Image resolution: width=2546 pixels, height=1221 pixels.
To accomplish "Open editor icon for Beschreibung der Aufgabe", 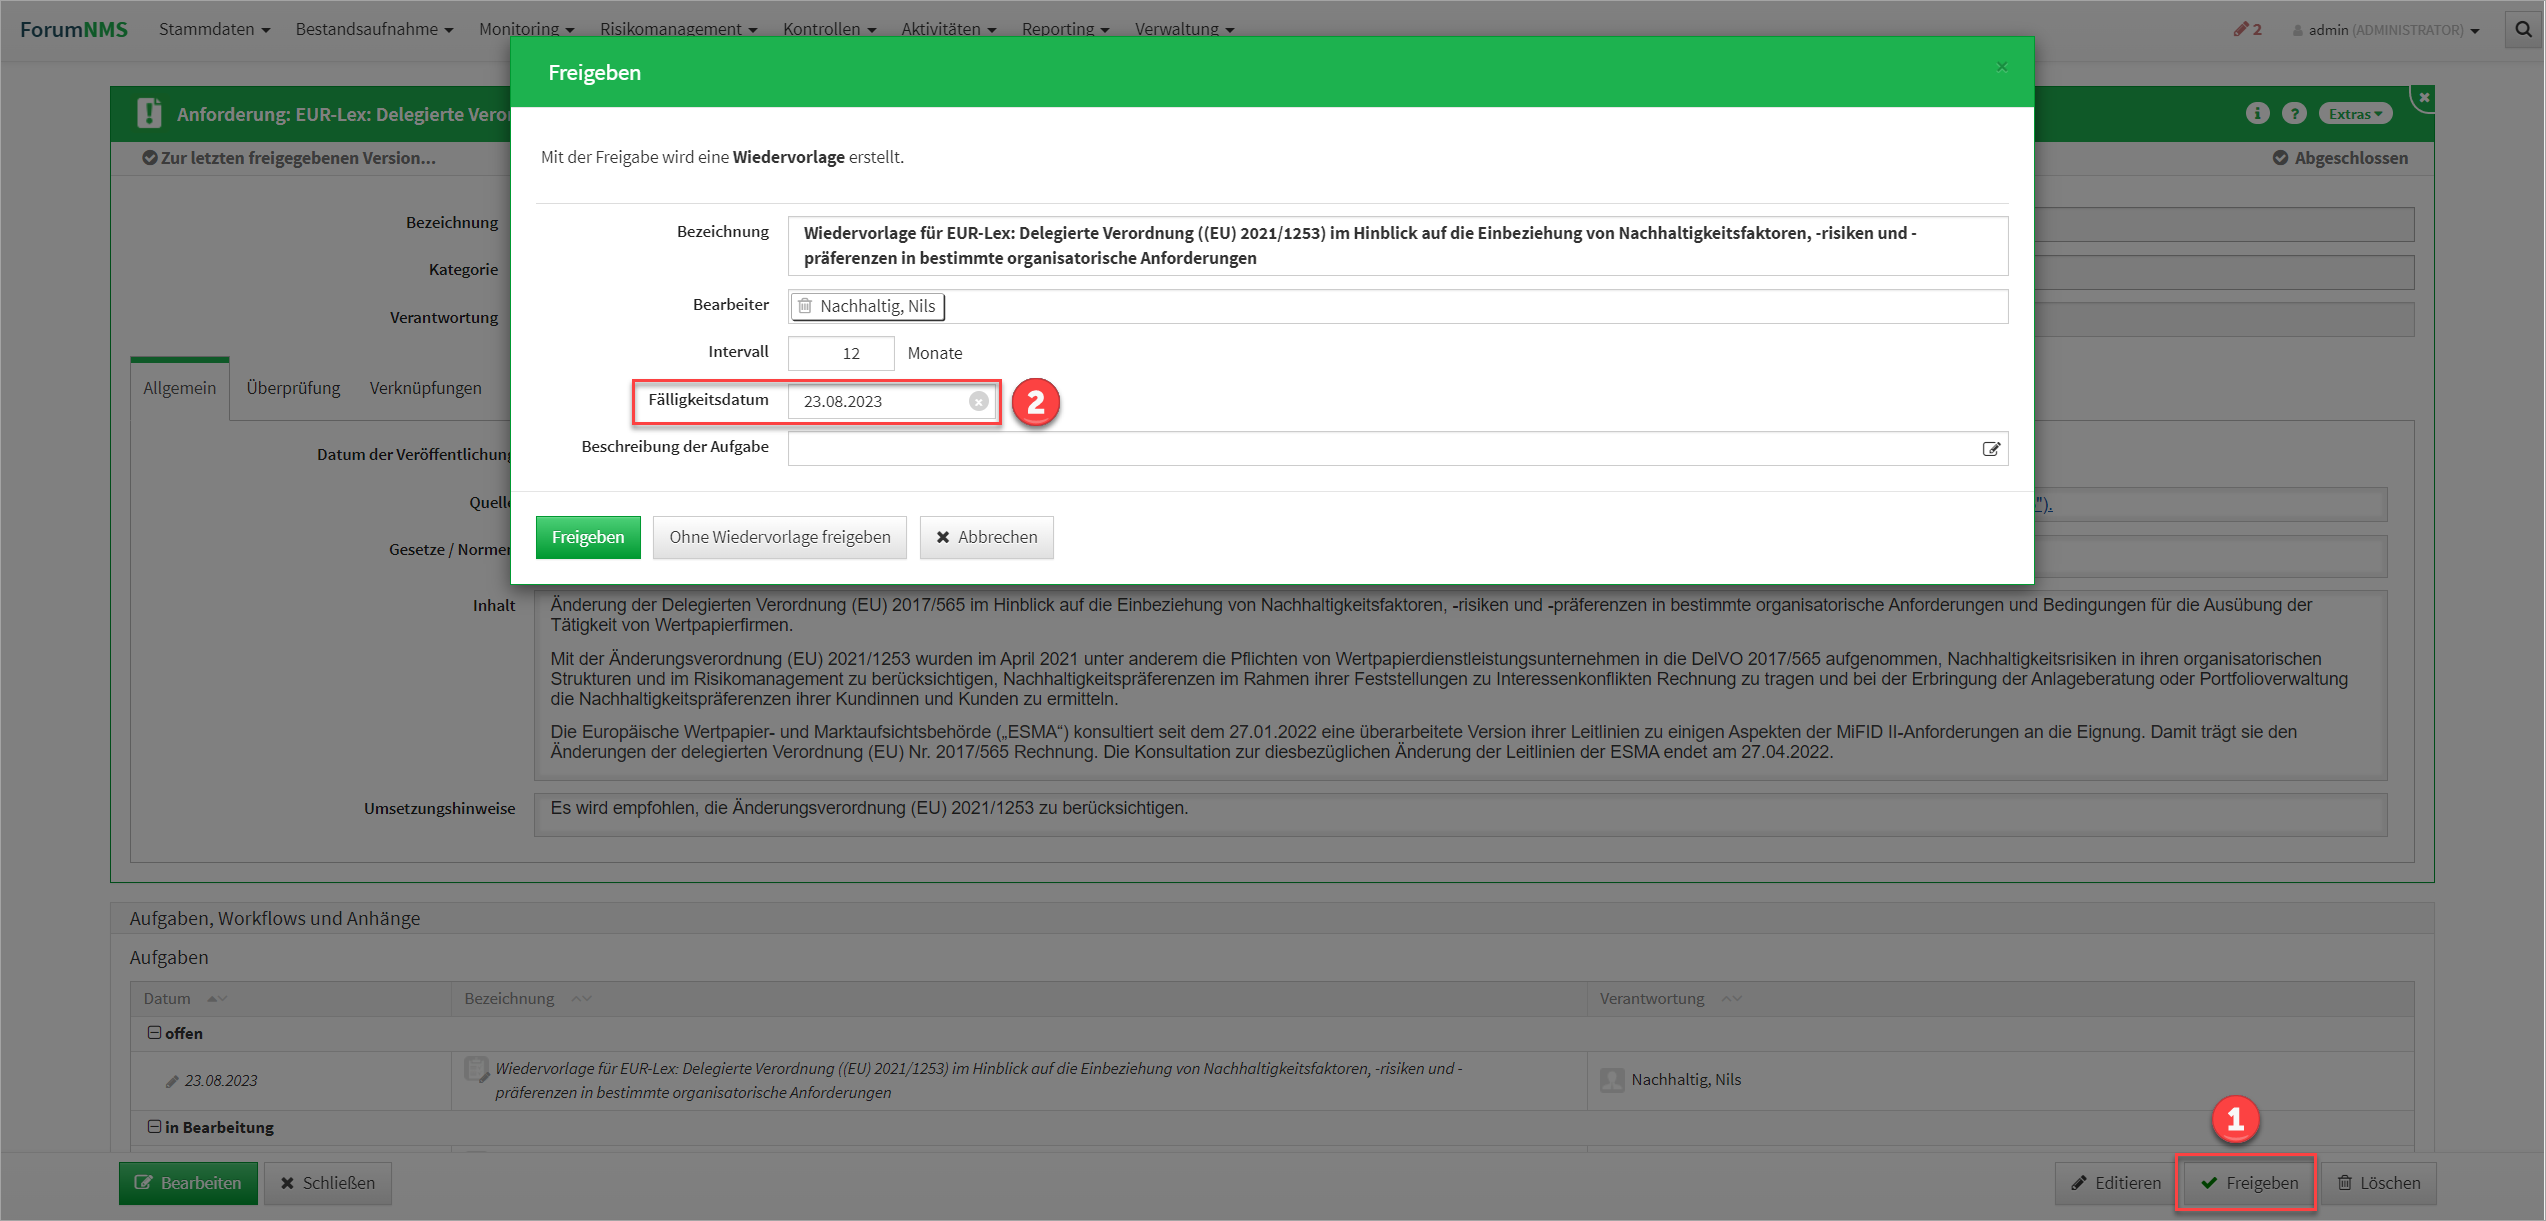I will [x=1990, y=449].
